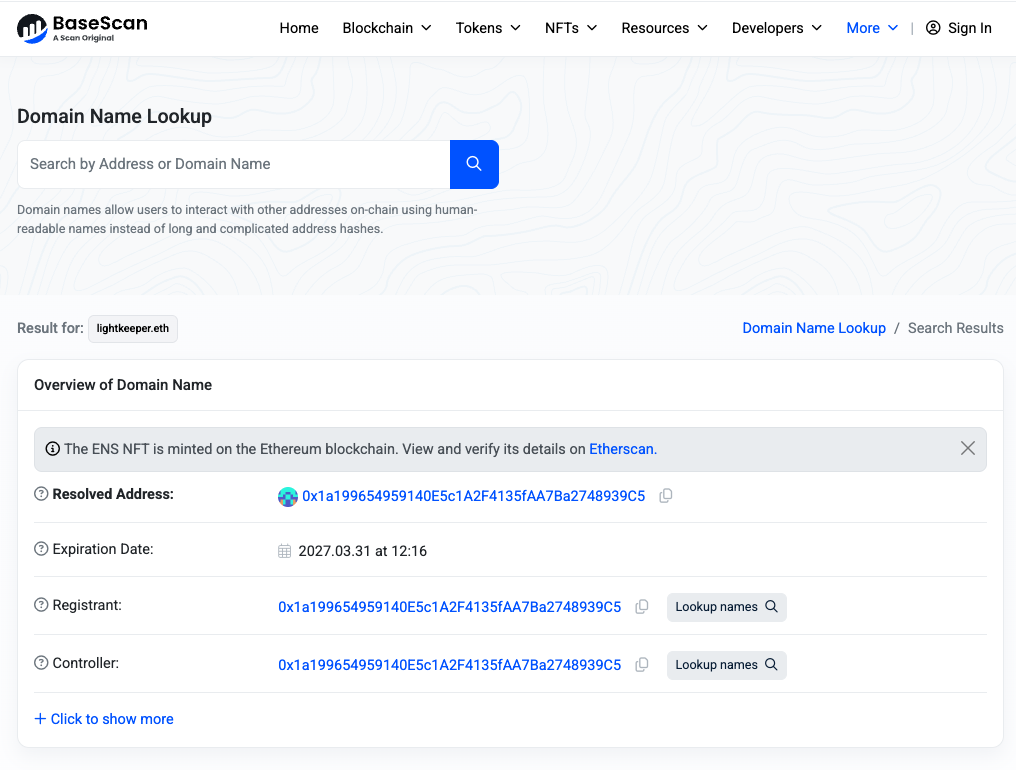Image resolution: width=1016 pixels, height=770 pixels.
Task: Open the Resources dropdown menu
Action: [x=664, y=28]
